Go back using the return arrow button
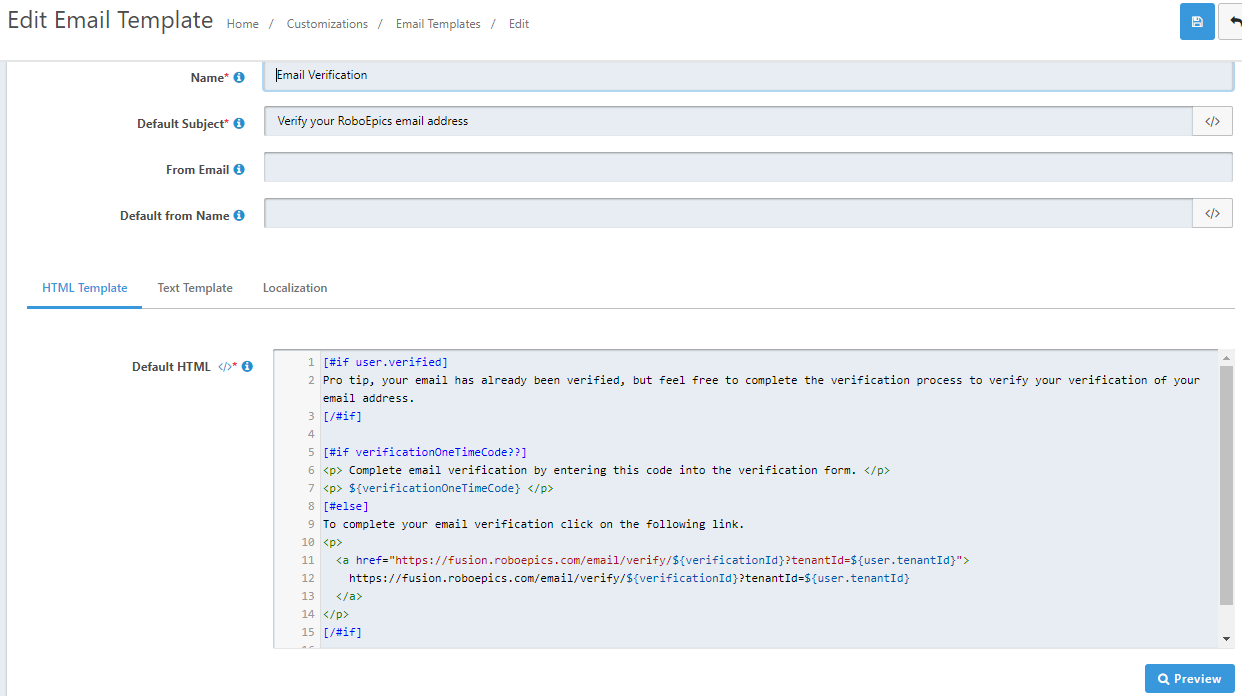The width and height of the screenshot is (1242, 696). pyautogui.click(x=1231, y=22)
